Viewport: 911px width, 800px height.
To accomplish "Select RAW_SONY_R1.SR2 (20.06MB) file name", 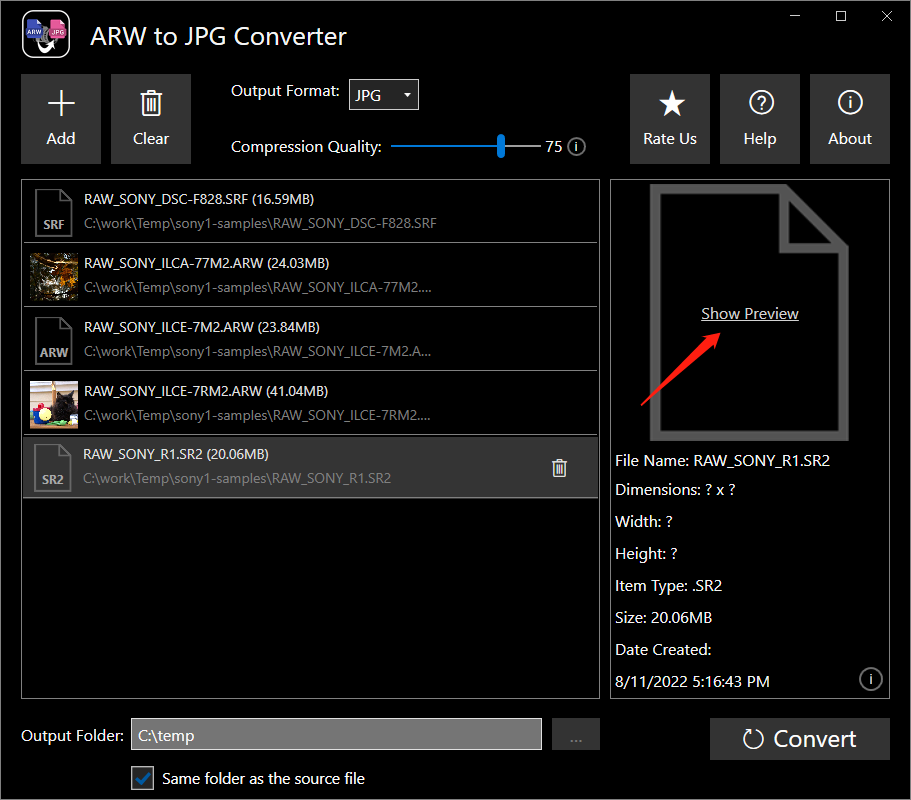I will (176, 454).
